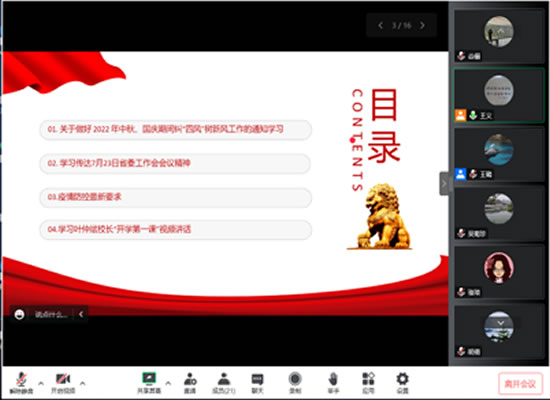The image size is (550, 400).
Task: Unmute the microphone in the toolbar
Action: [21, 382]
